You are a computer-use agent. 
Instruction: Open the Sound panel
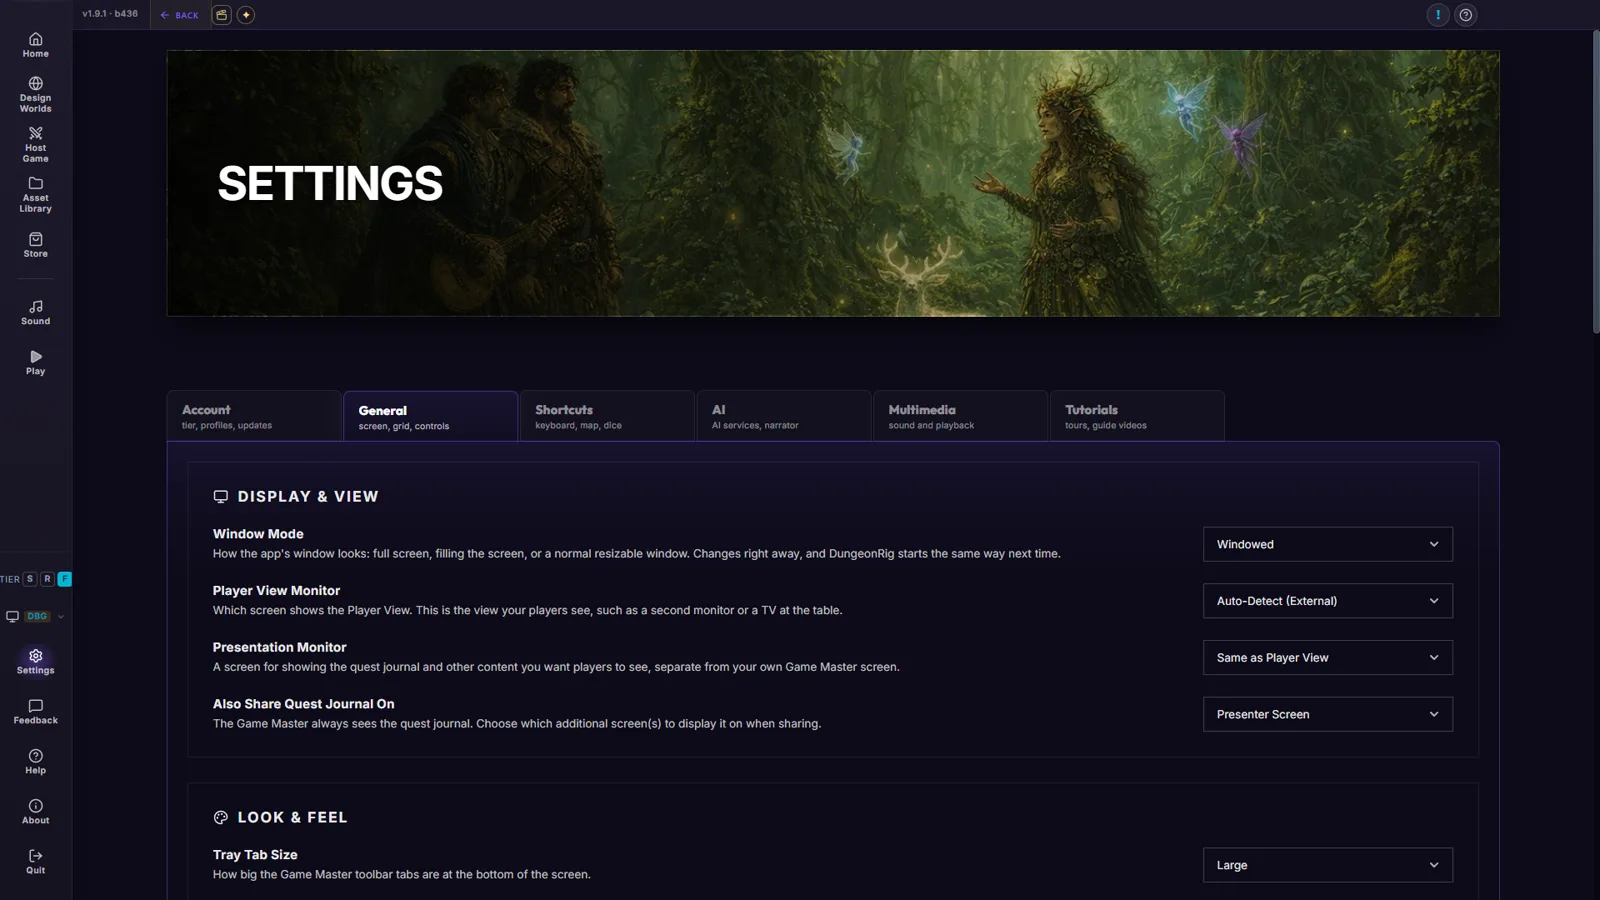[x=35, y=312]
